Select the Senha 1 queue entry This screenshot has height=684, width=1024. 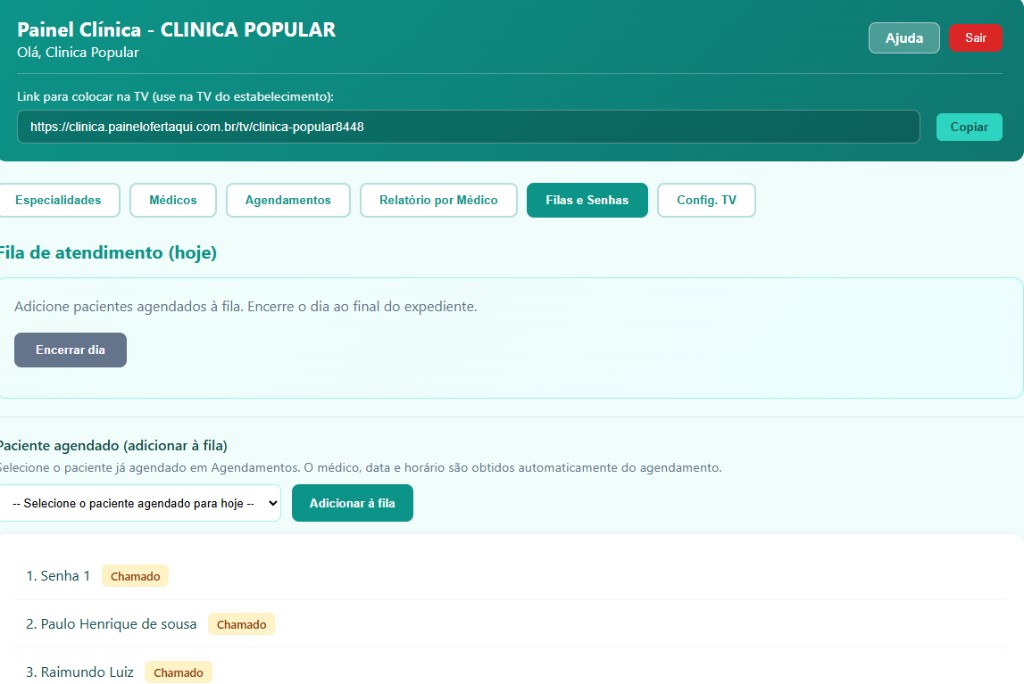click(x=58, y=576)
